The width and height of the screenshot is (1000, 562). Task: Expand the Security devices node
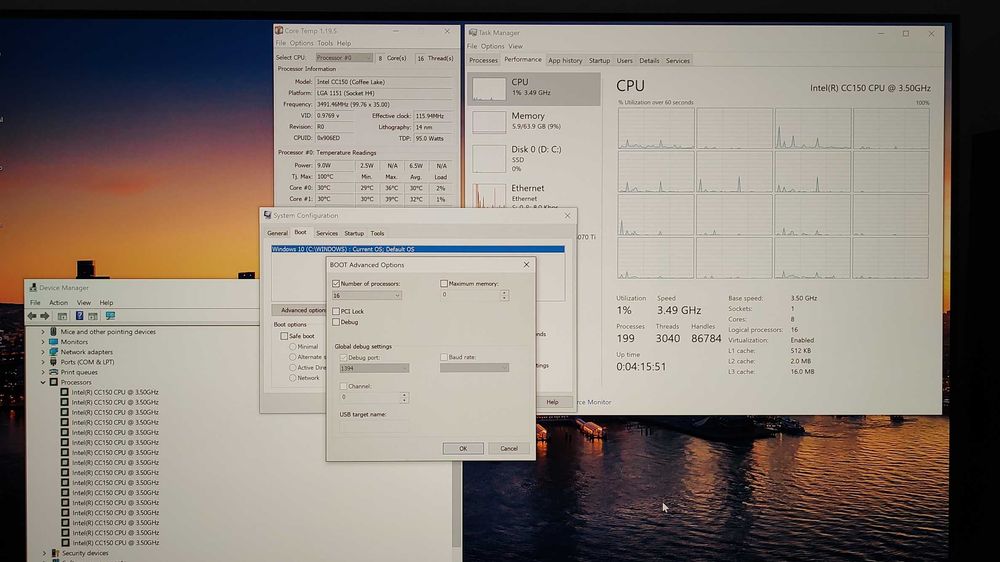click(x=44, y=553)
